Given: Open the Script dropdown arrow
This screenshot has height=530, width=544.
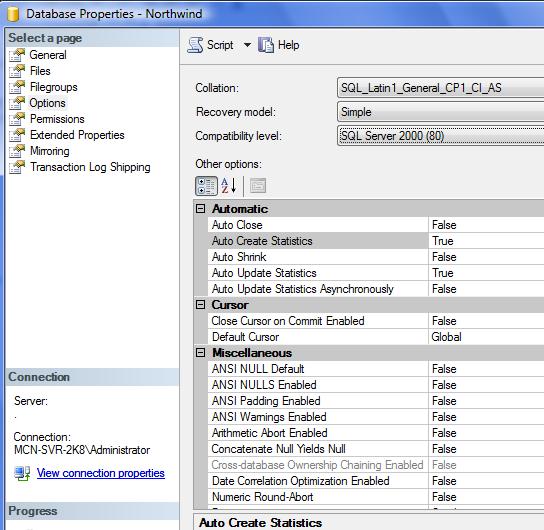Looking at the screenshot, I should (x=247, y=45).
